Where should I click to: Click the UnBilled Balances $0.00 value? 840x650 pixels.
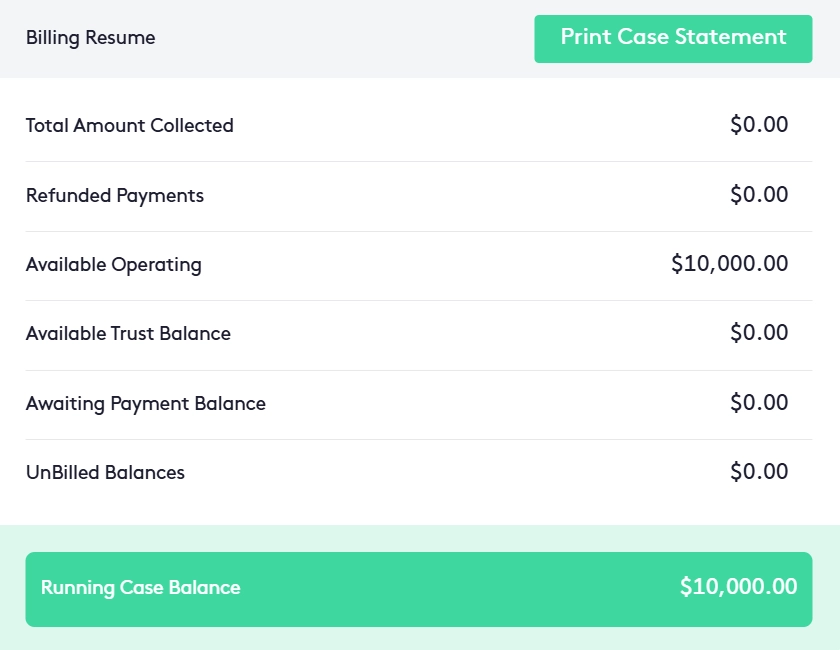[759, 472]
